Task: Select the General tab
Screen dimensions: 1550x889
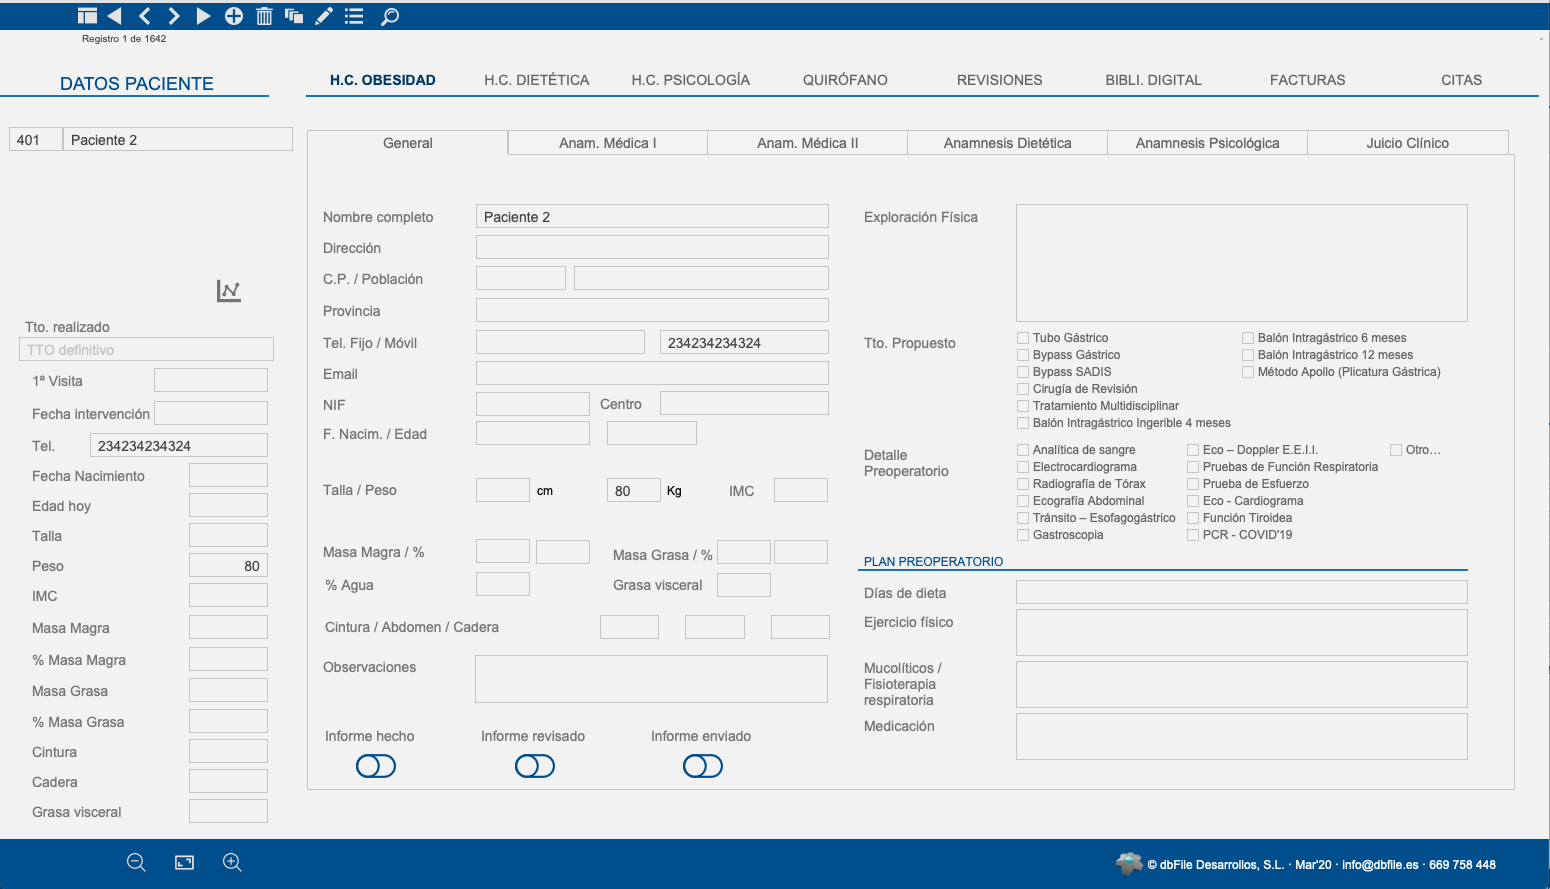Action: pos(408,143)
